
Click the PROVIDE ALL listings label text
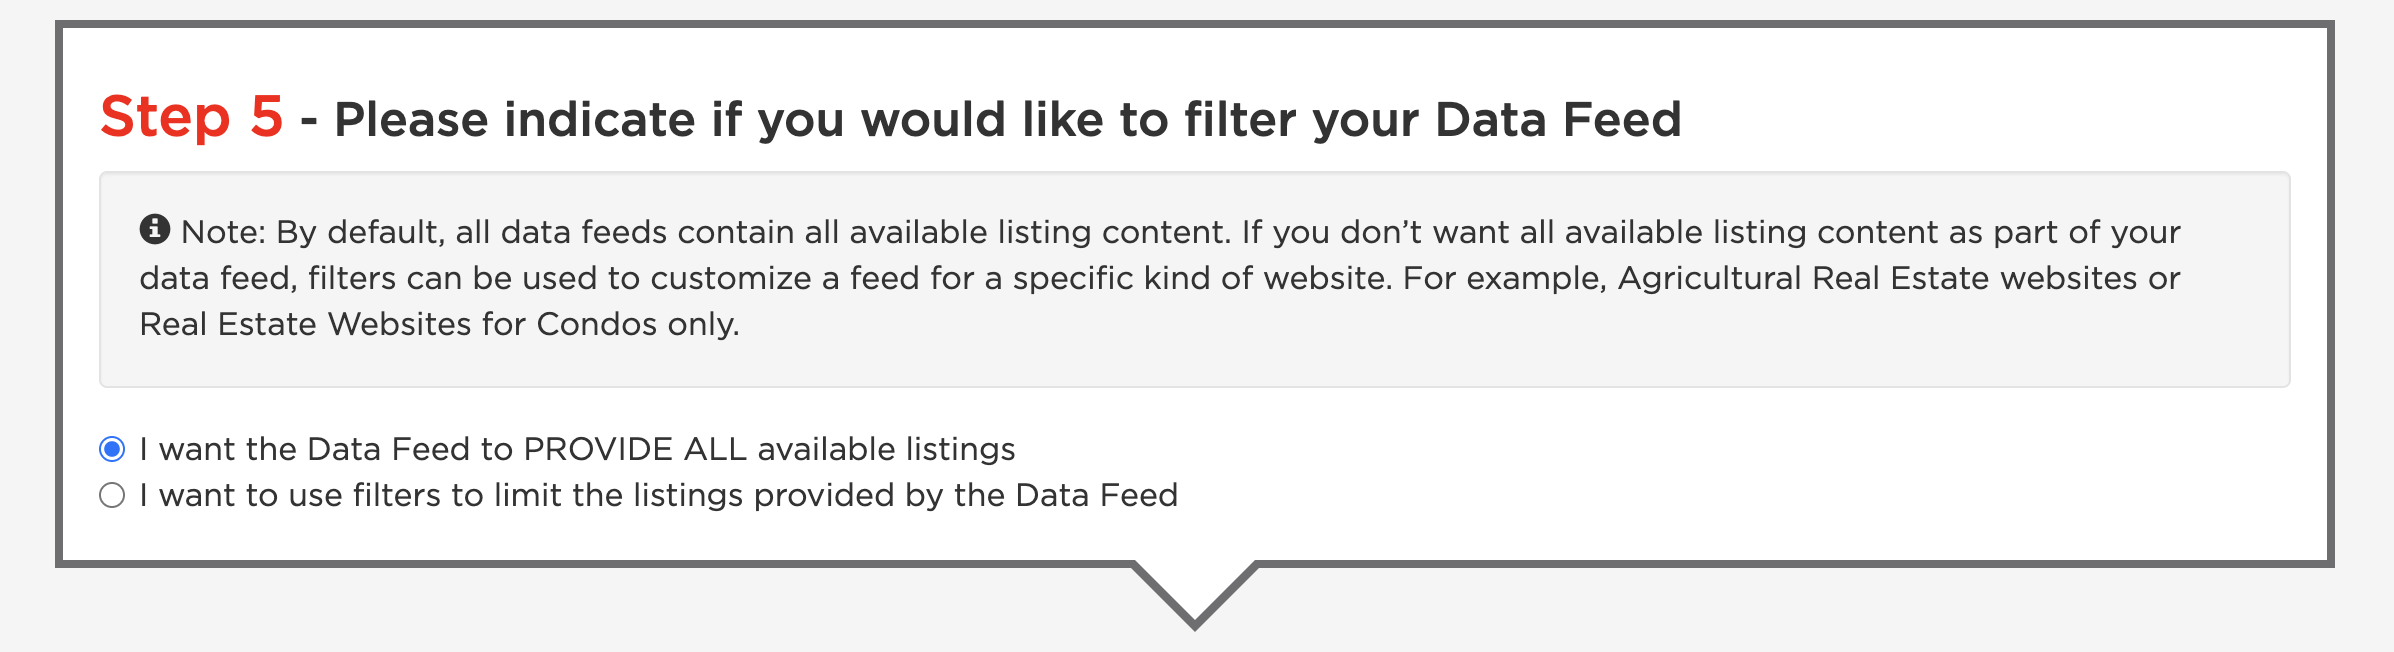pos(578,450)
